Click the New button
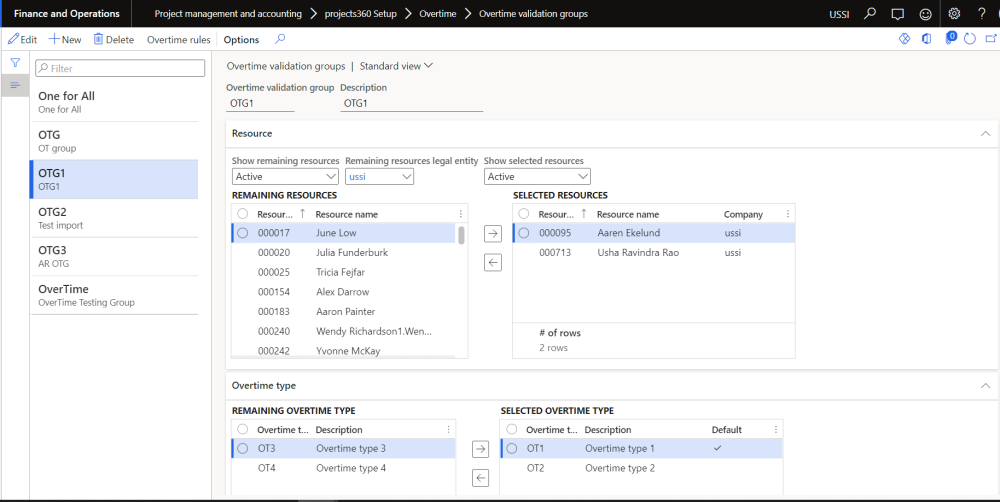This screenshot has width=1000, height=502. coord(65,40)
